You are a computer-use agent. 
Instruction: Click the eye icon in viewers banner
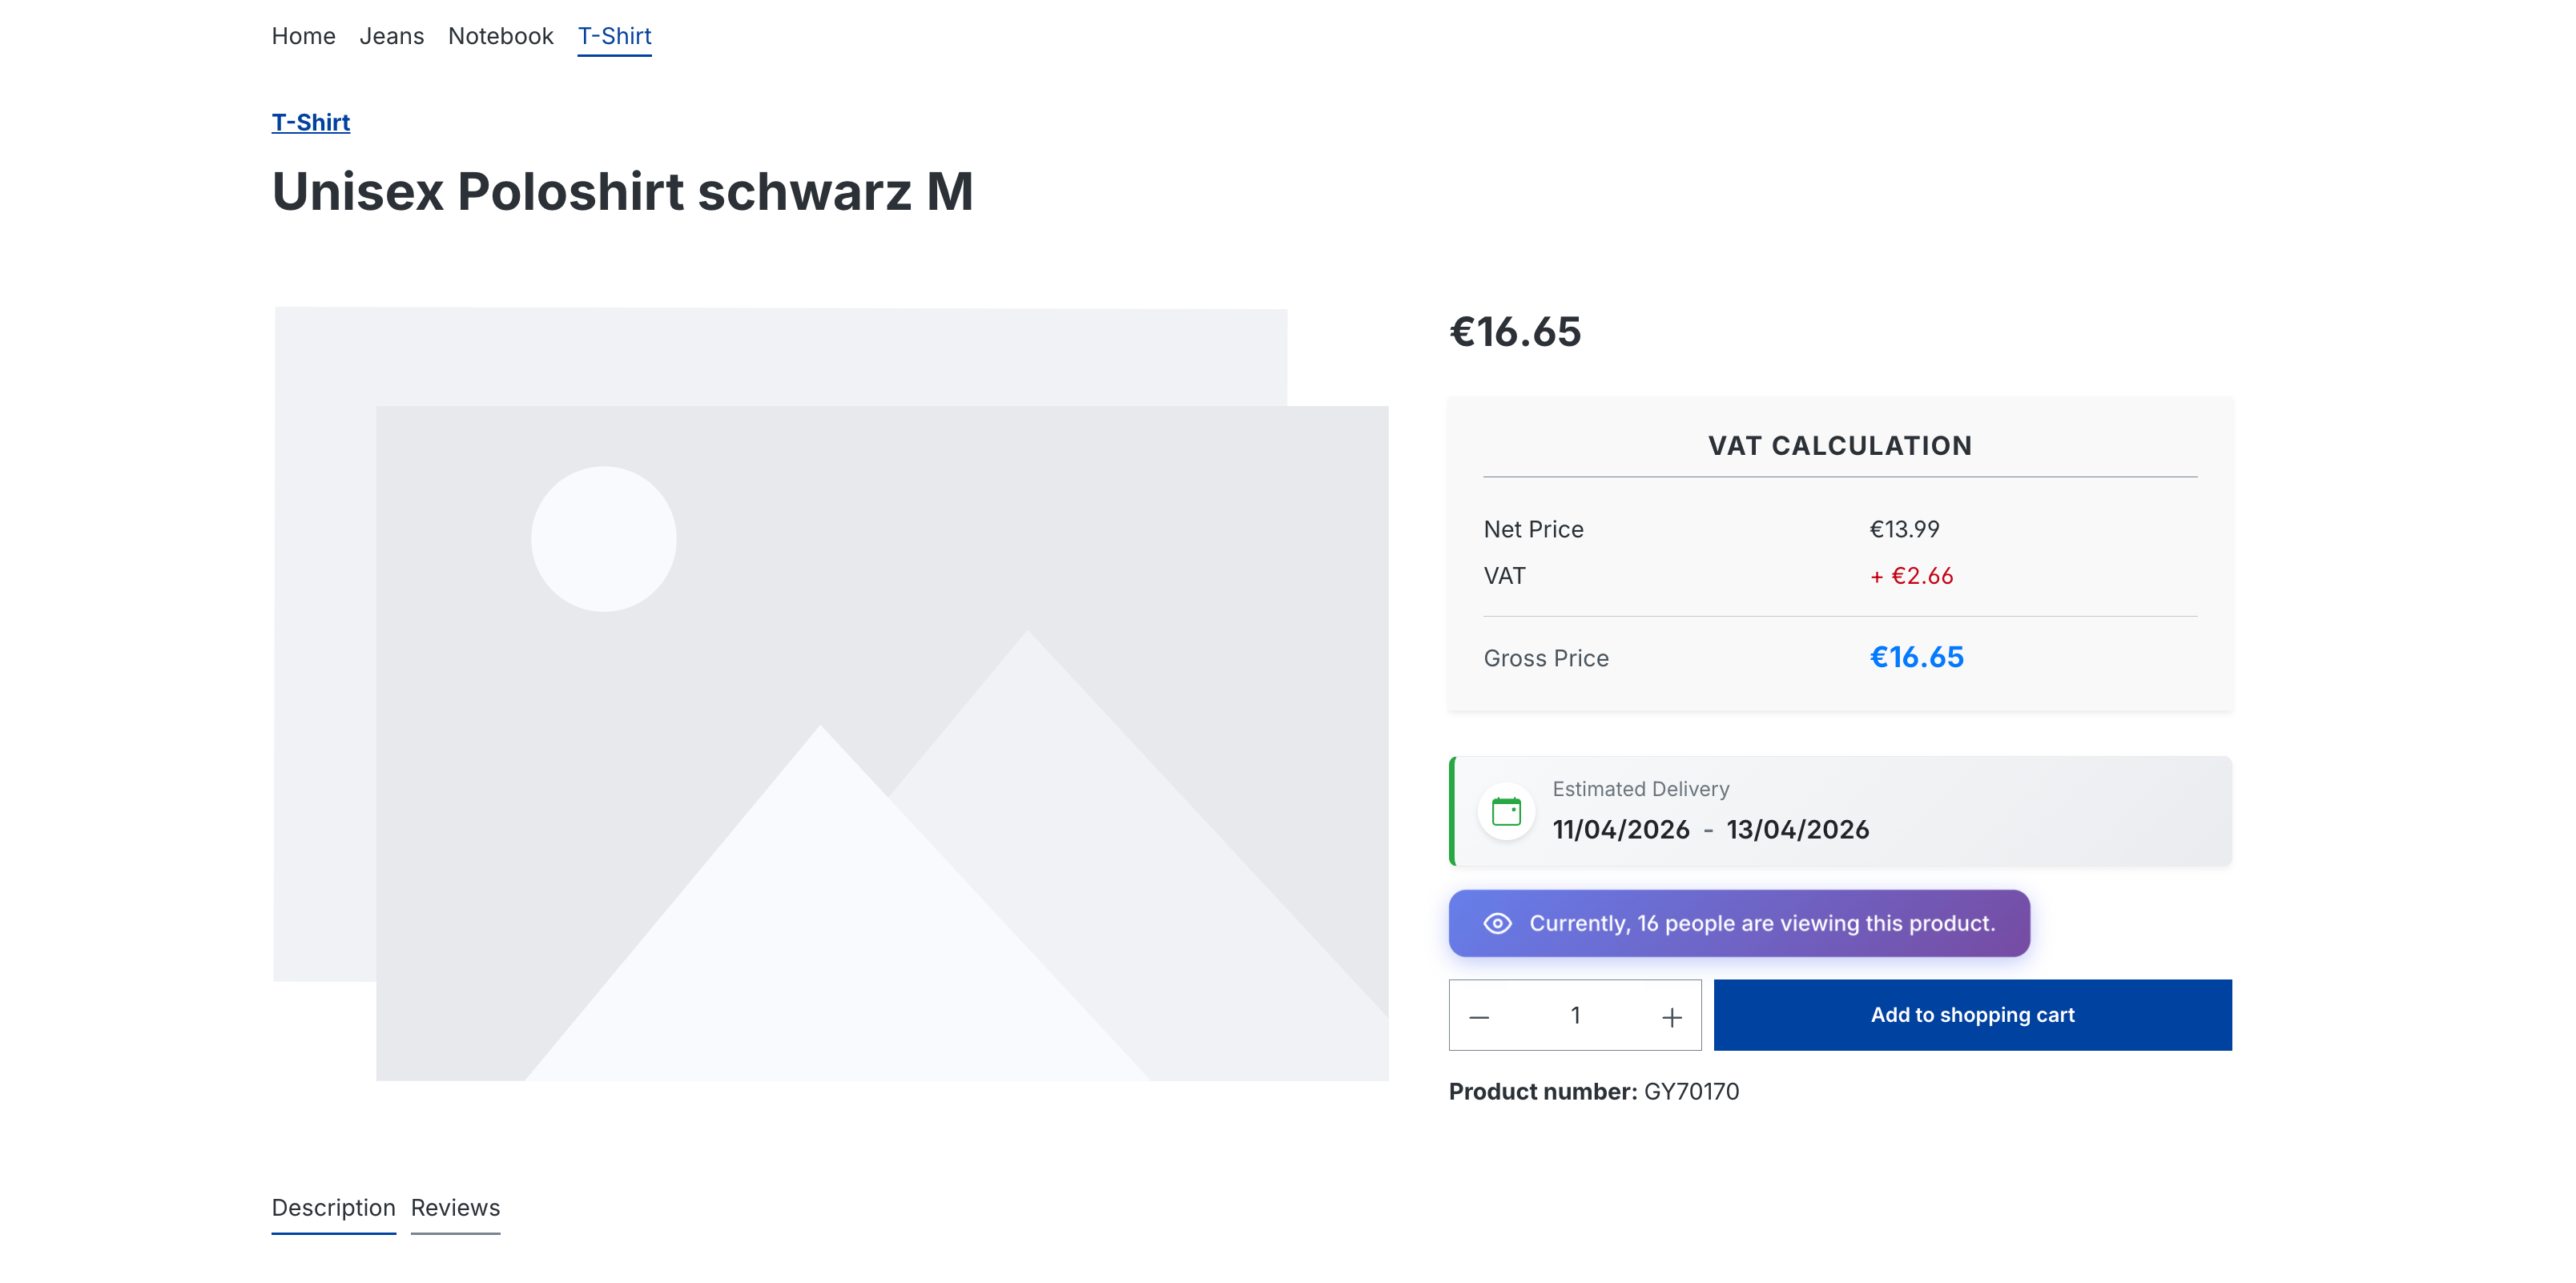point(1497,923)
